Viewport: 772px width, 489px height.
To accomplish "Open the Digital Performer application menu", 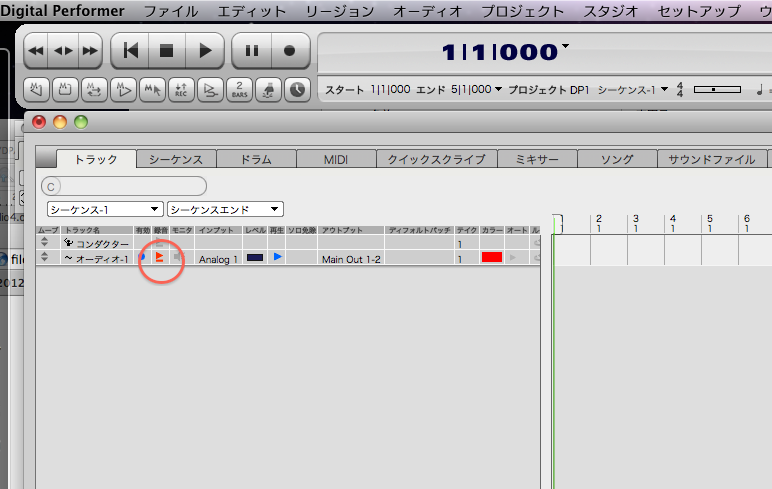I will pos(63,11).
